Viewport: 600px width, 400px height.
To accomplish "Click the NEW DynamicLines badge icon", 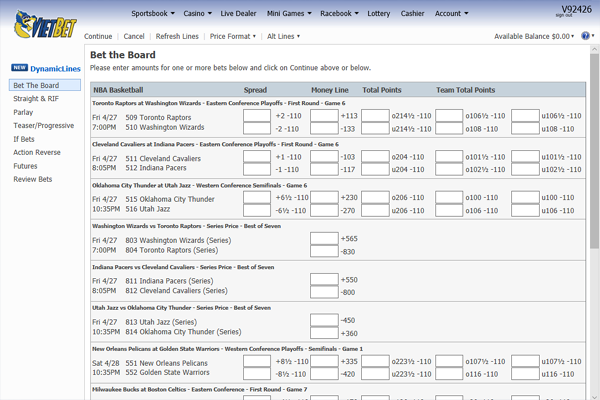I will [x=20, y=68].
